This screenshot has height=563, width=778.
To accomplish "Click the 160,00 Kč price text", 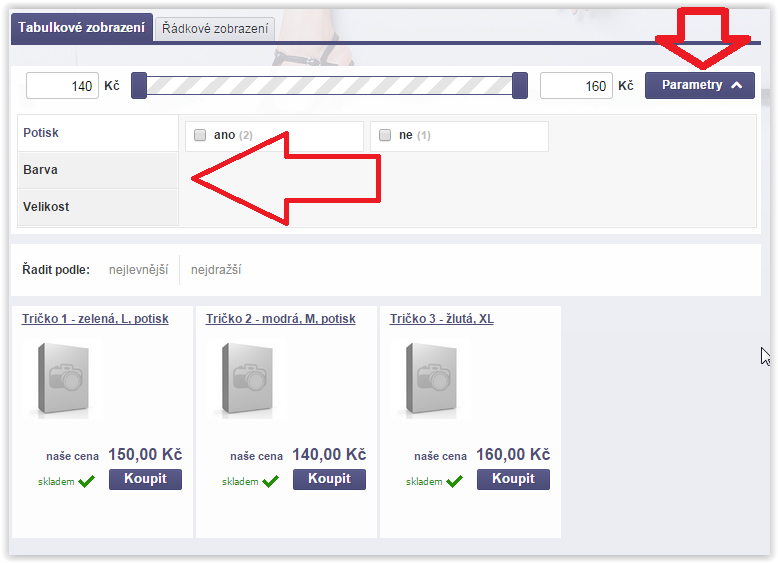I will (513, 454).
